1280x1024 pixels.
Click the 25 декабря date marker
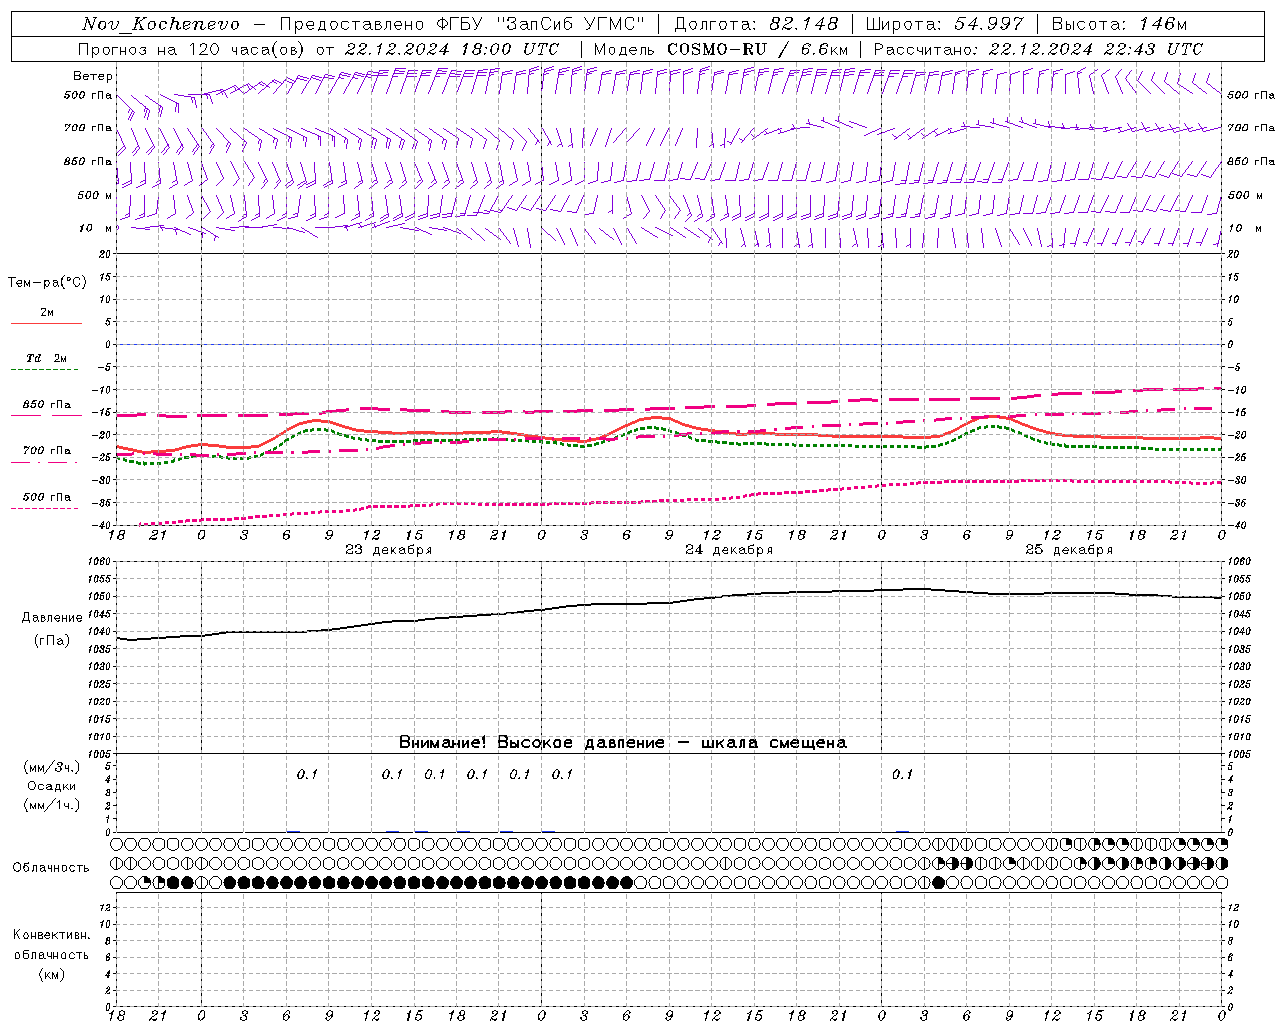pos(1069,550)
